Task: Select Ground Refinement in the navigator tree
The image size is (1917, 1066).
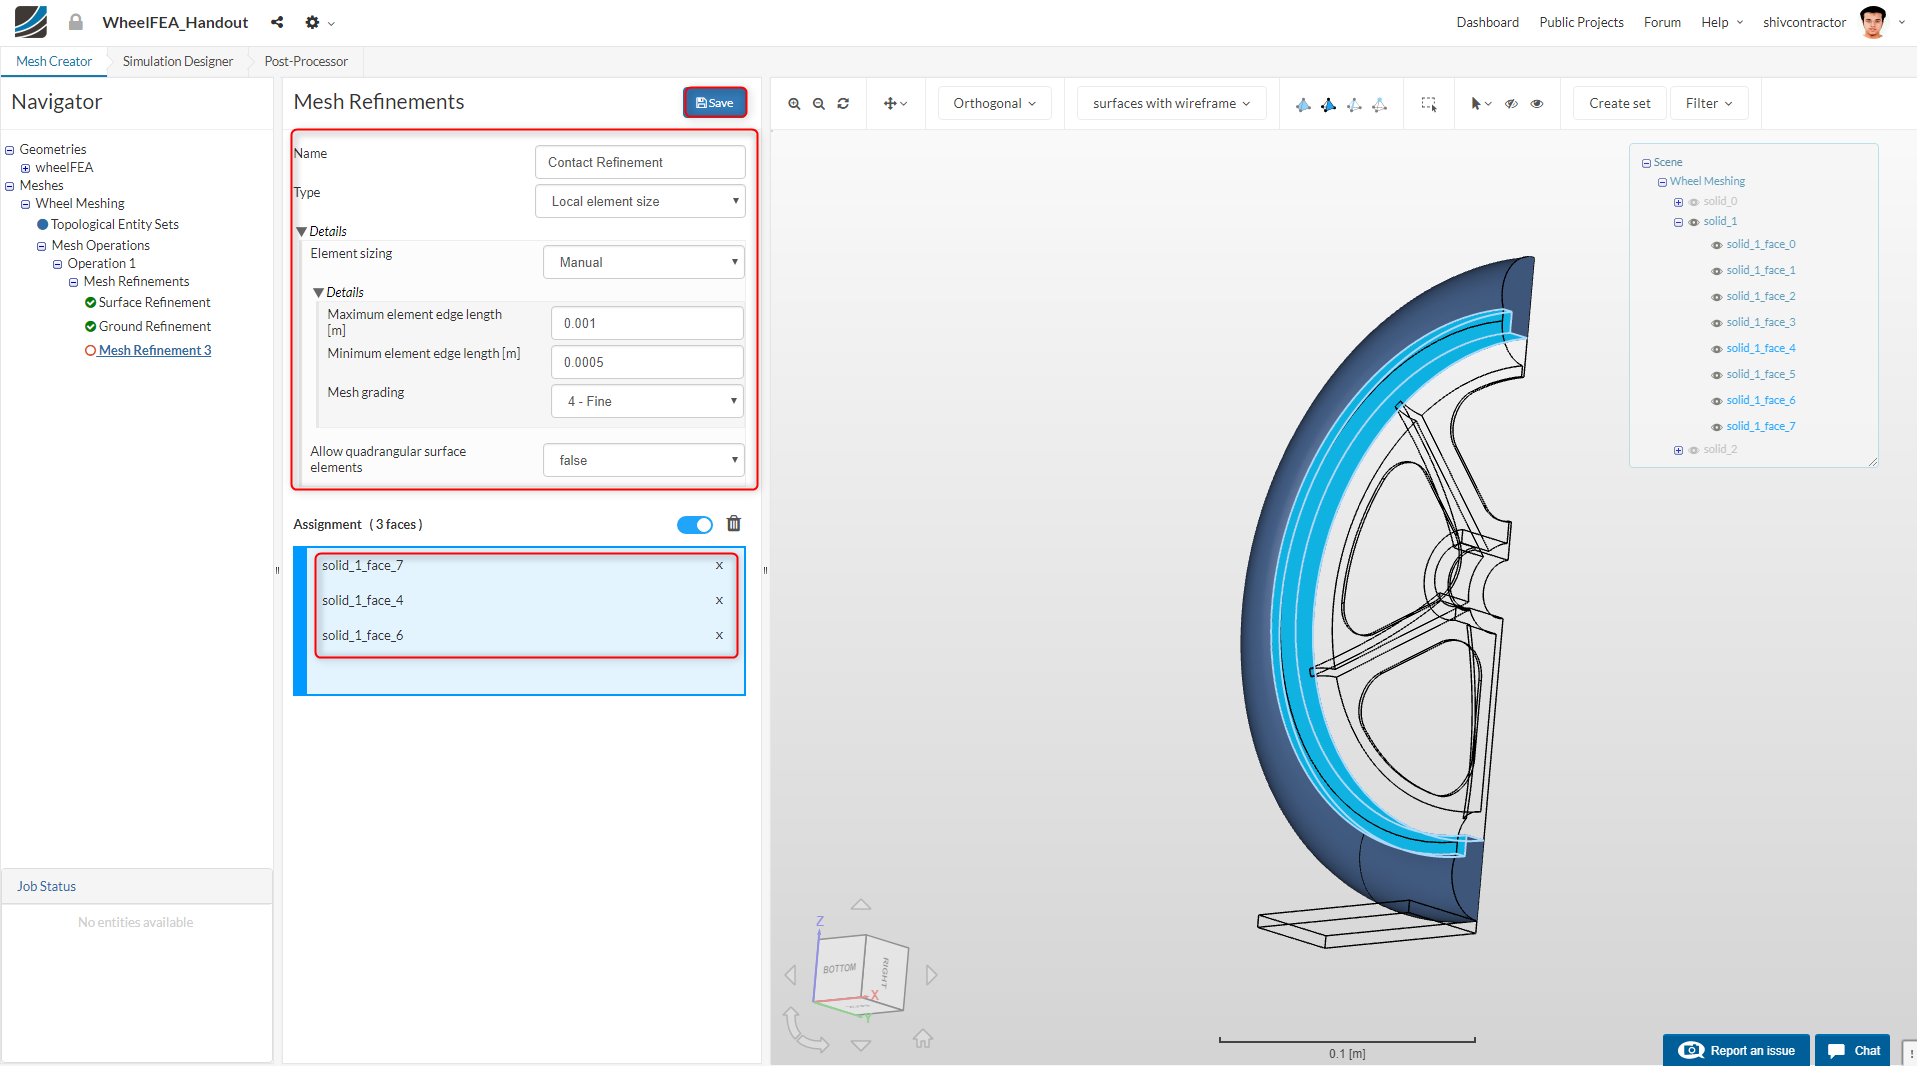Action: tap(155, 326)
